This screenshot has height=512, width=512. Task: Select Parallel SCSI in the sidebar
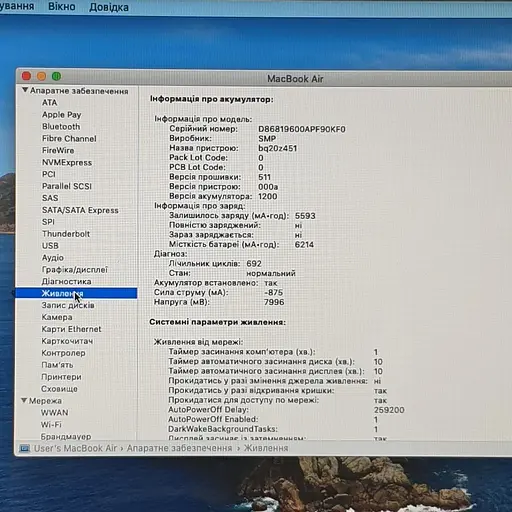point(67,186)
